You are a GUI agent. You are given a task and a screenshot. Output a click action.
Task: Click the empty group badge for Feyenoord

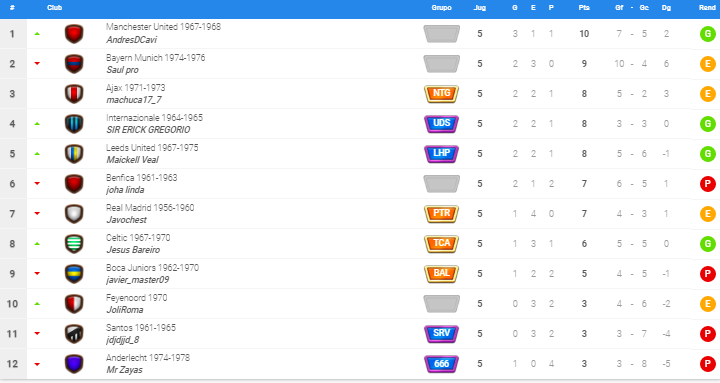(441, 304)
